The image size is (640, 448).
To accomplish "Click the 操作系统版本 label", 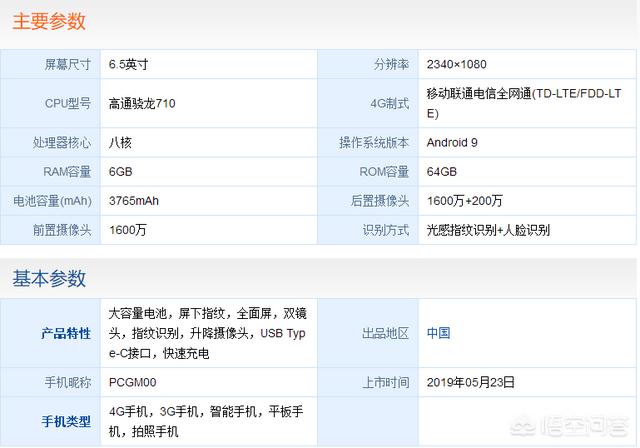I will point(374,143).
